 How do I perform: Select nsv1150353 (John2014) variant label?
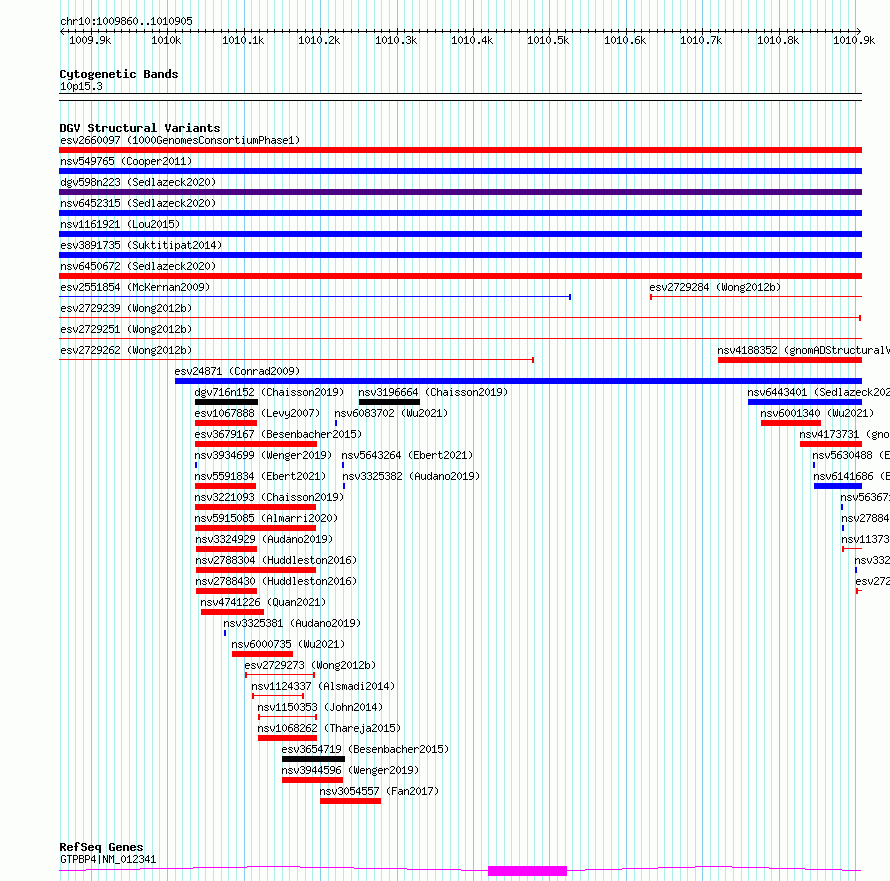pos(320,707)
